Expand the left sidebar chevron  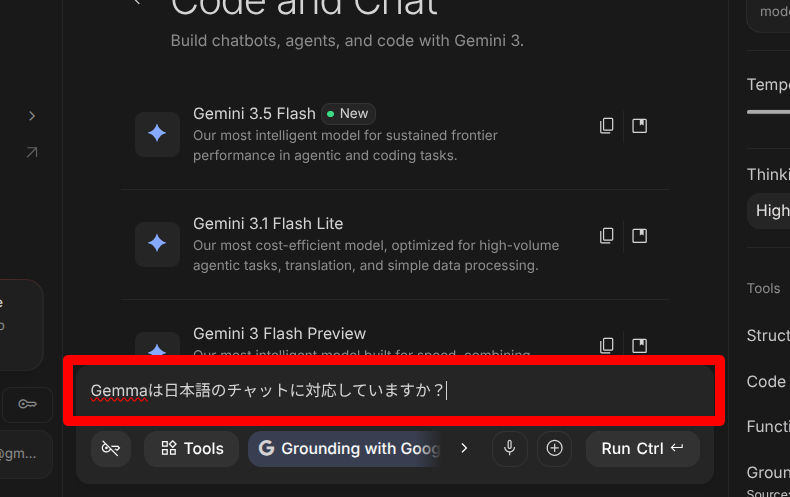coord(32,116)
